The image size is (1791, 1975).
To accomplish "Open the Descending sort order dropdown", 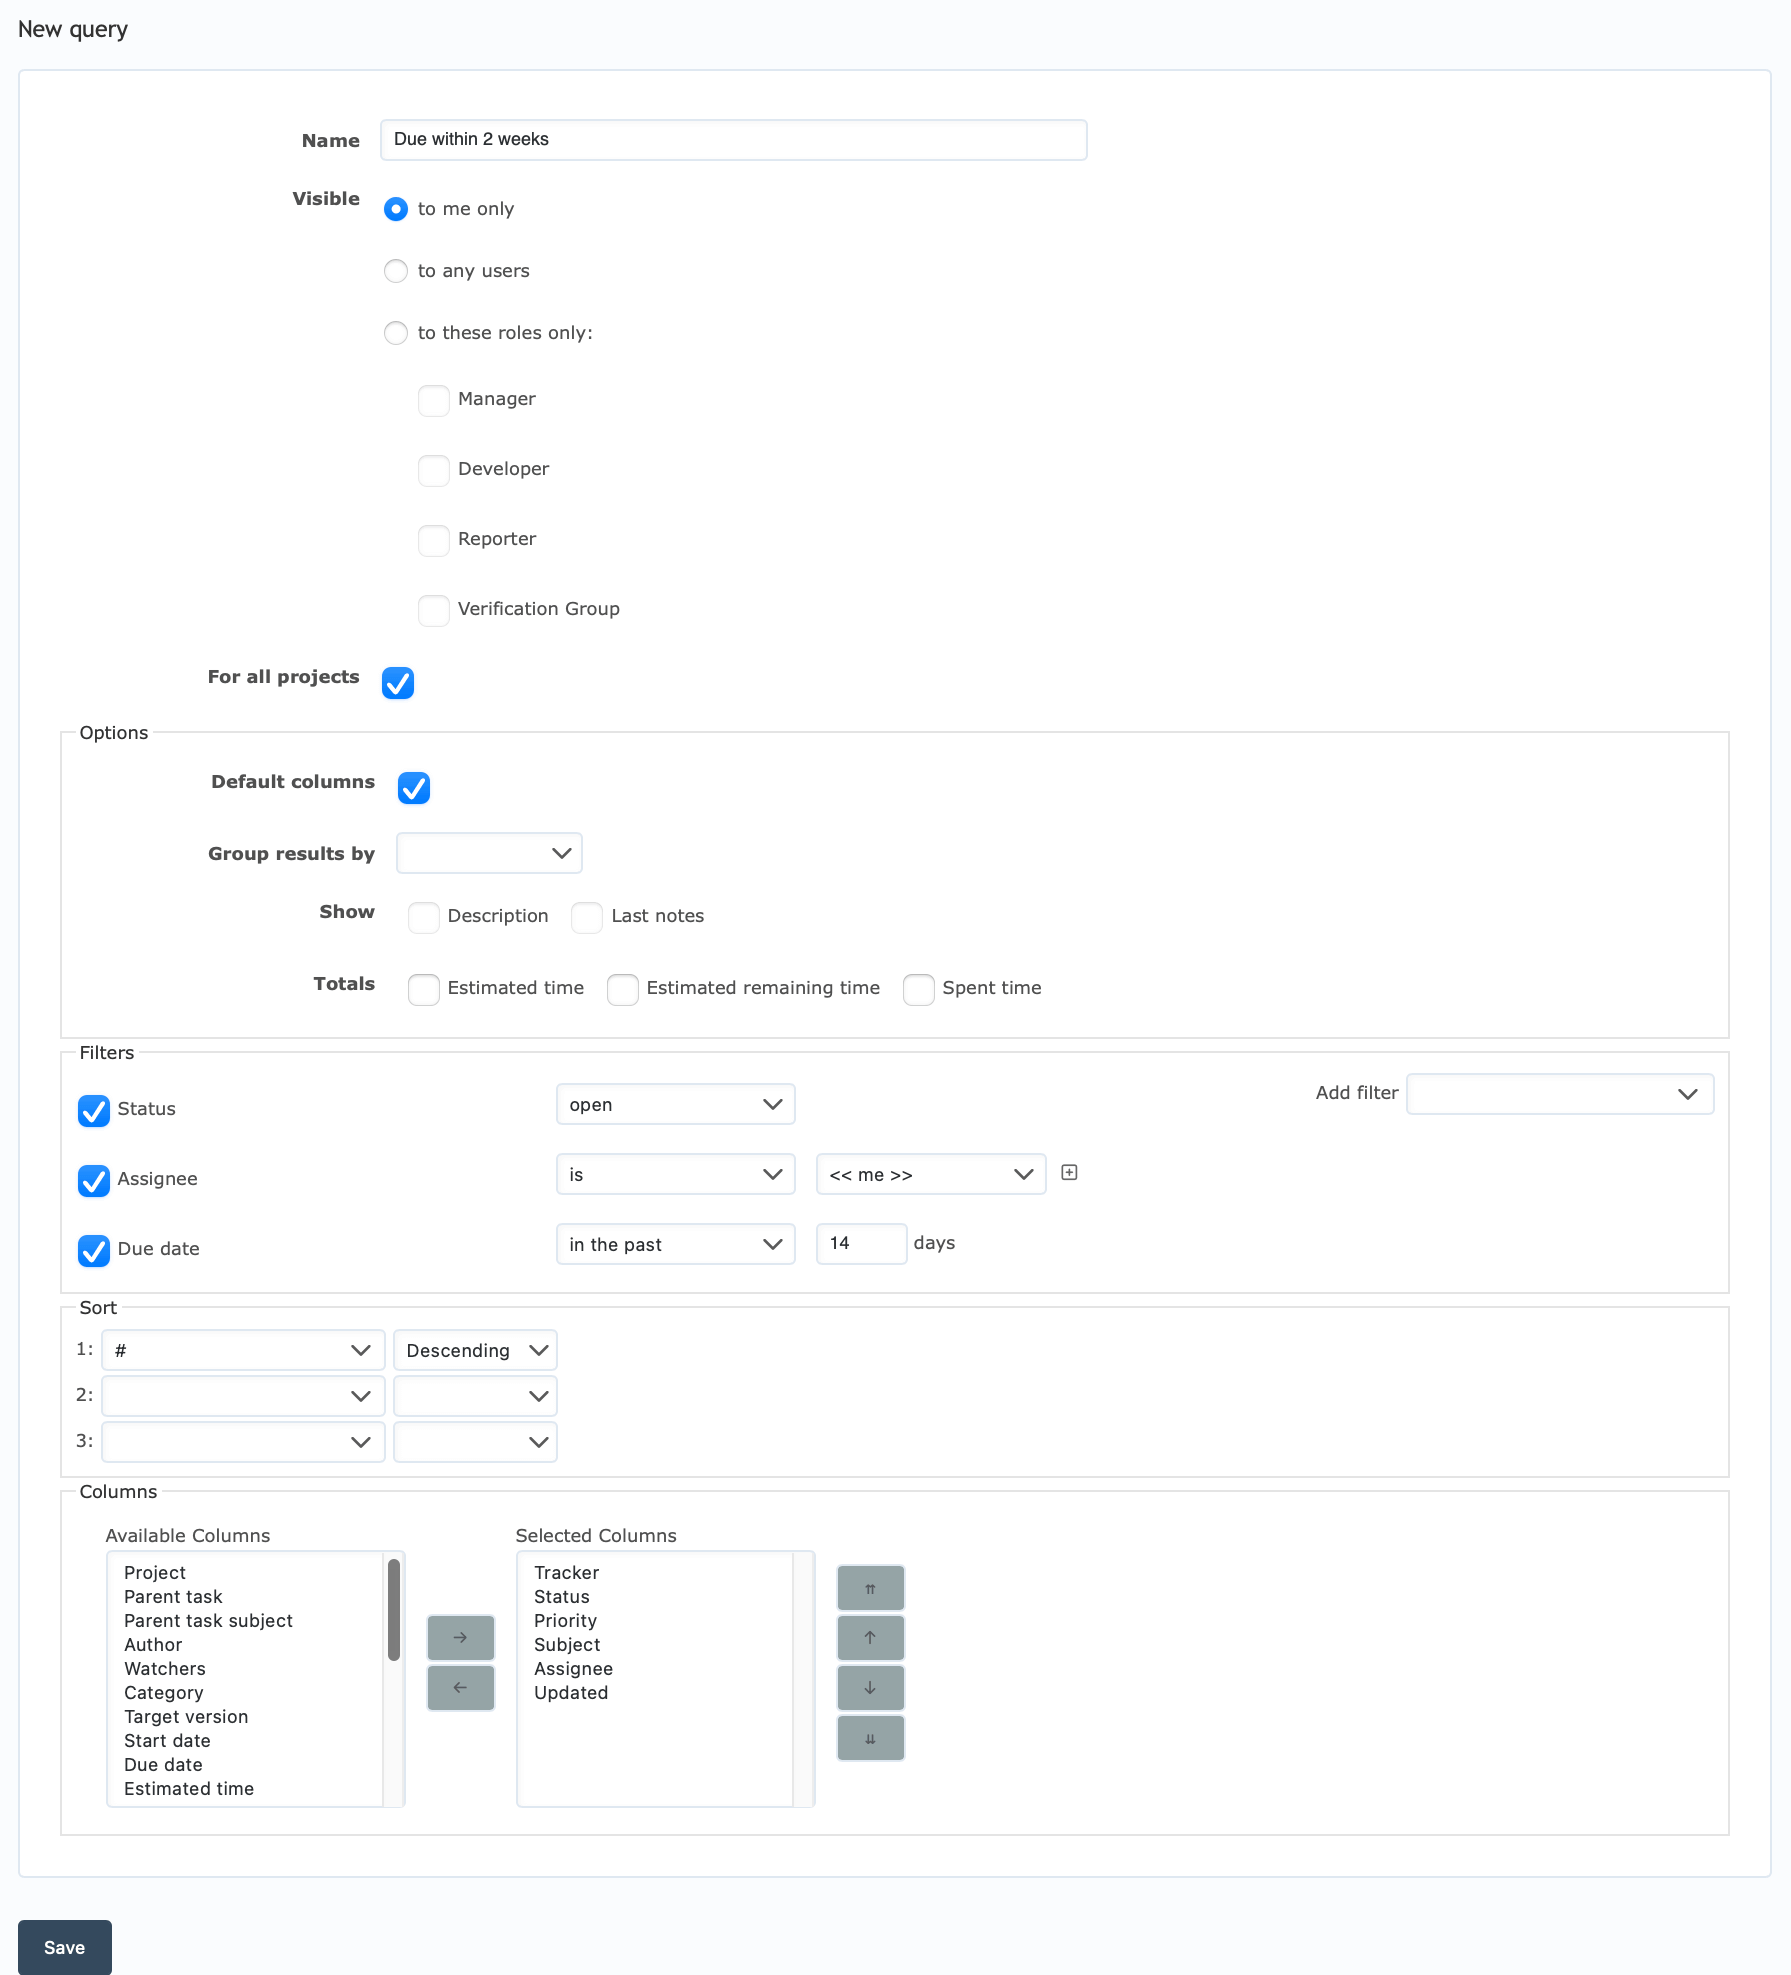I will 475,1350.
